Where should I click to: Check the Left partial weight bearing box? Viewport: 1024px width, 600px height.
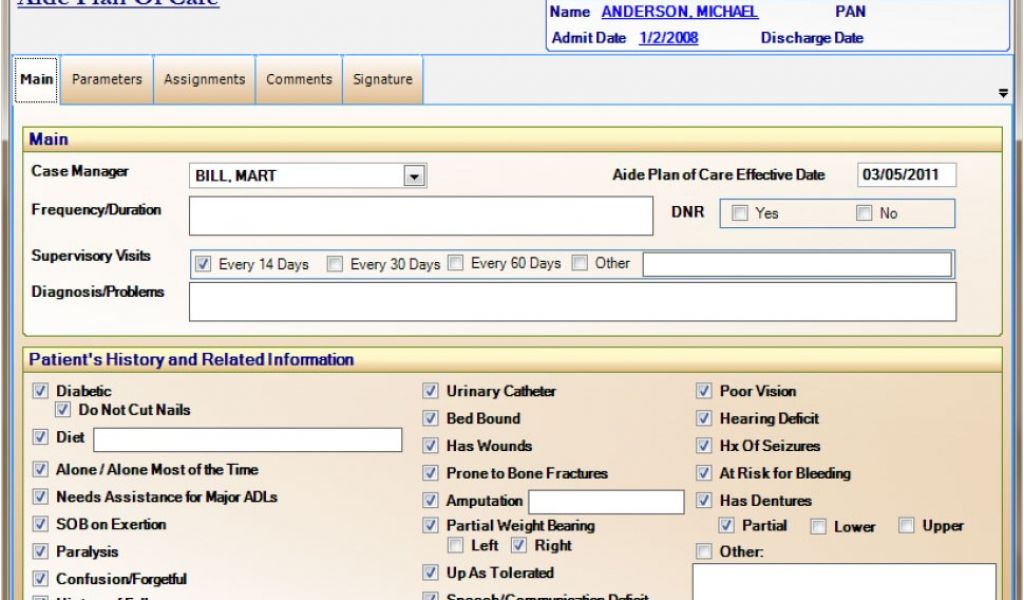456,546
